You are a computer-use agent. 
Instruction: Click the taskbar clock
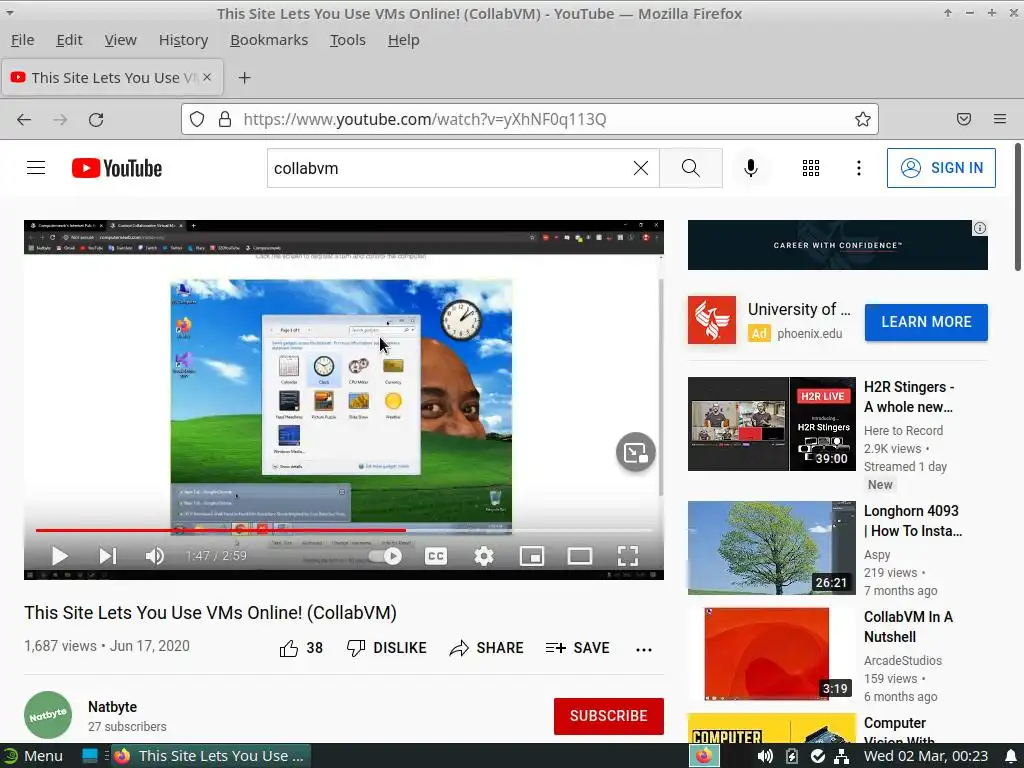(x=925, y=756)
